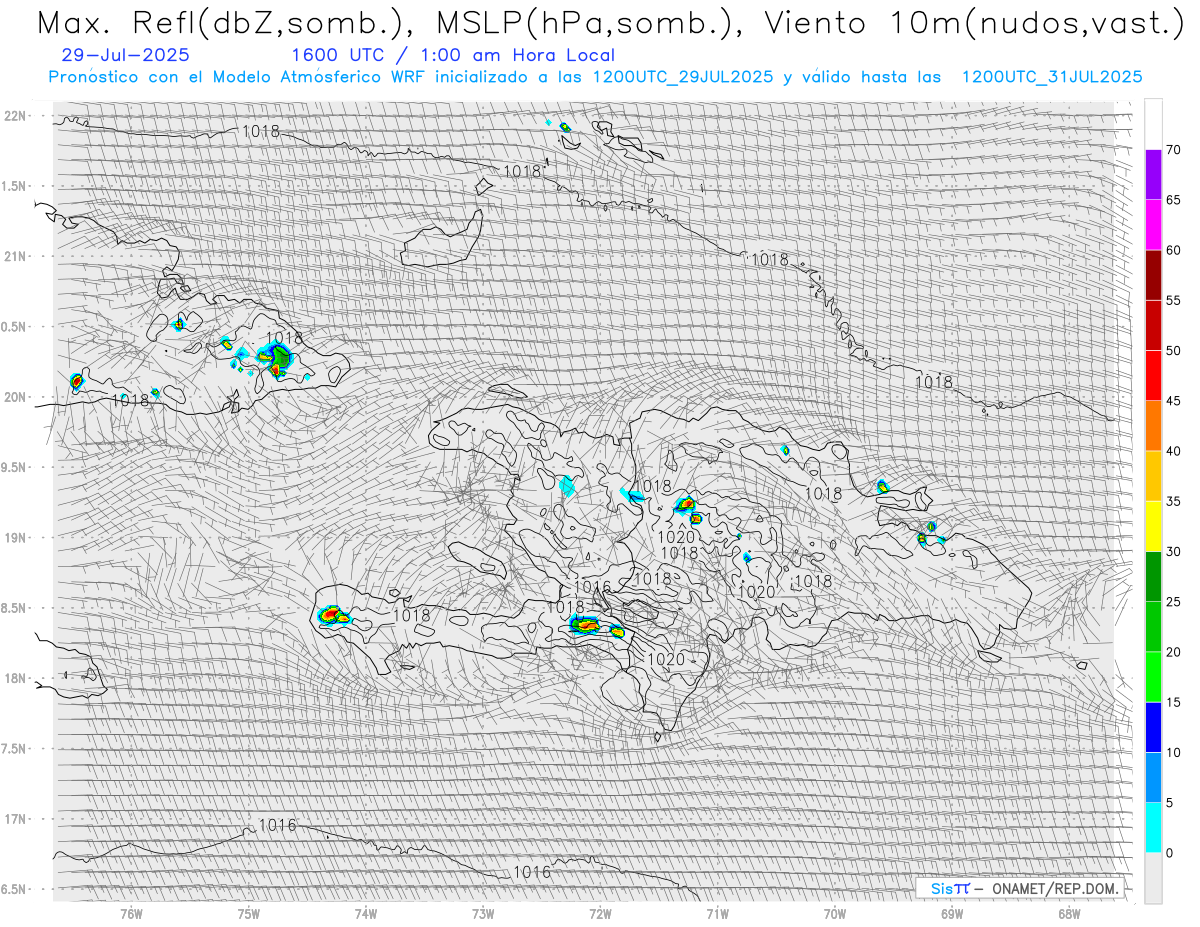Pick the dark blue 10–15 dBZ color band
Viewport: 1200px width, 927px height.
click(x=1153, y=727)
